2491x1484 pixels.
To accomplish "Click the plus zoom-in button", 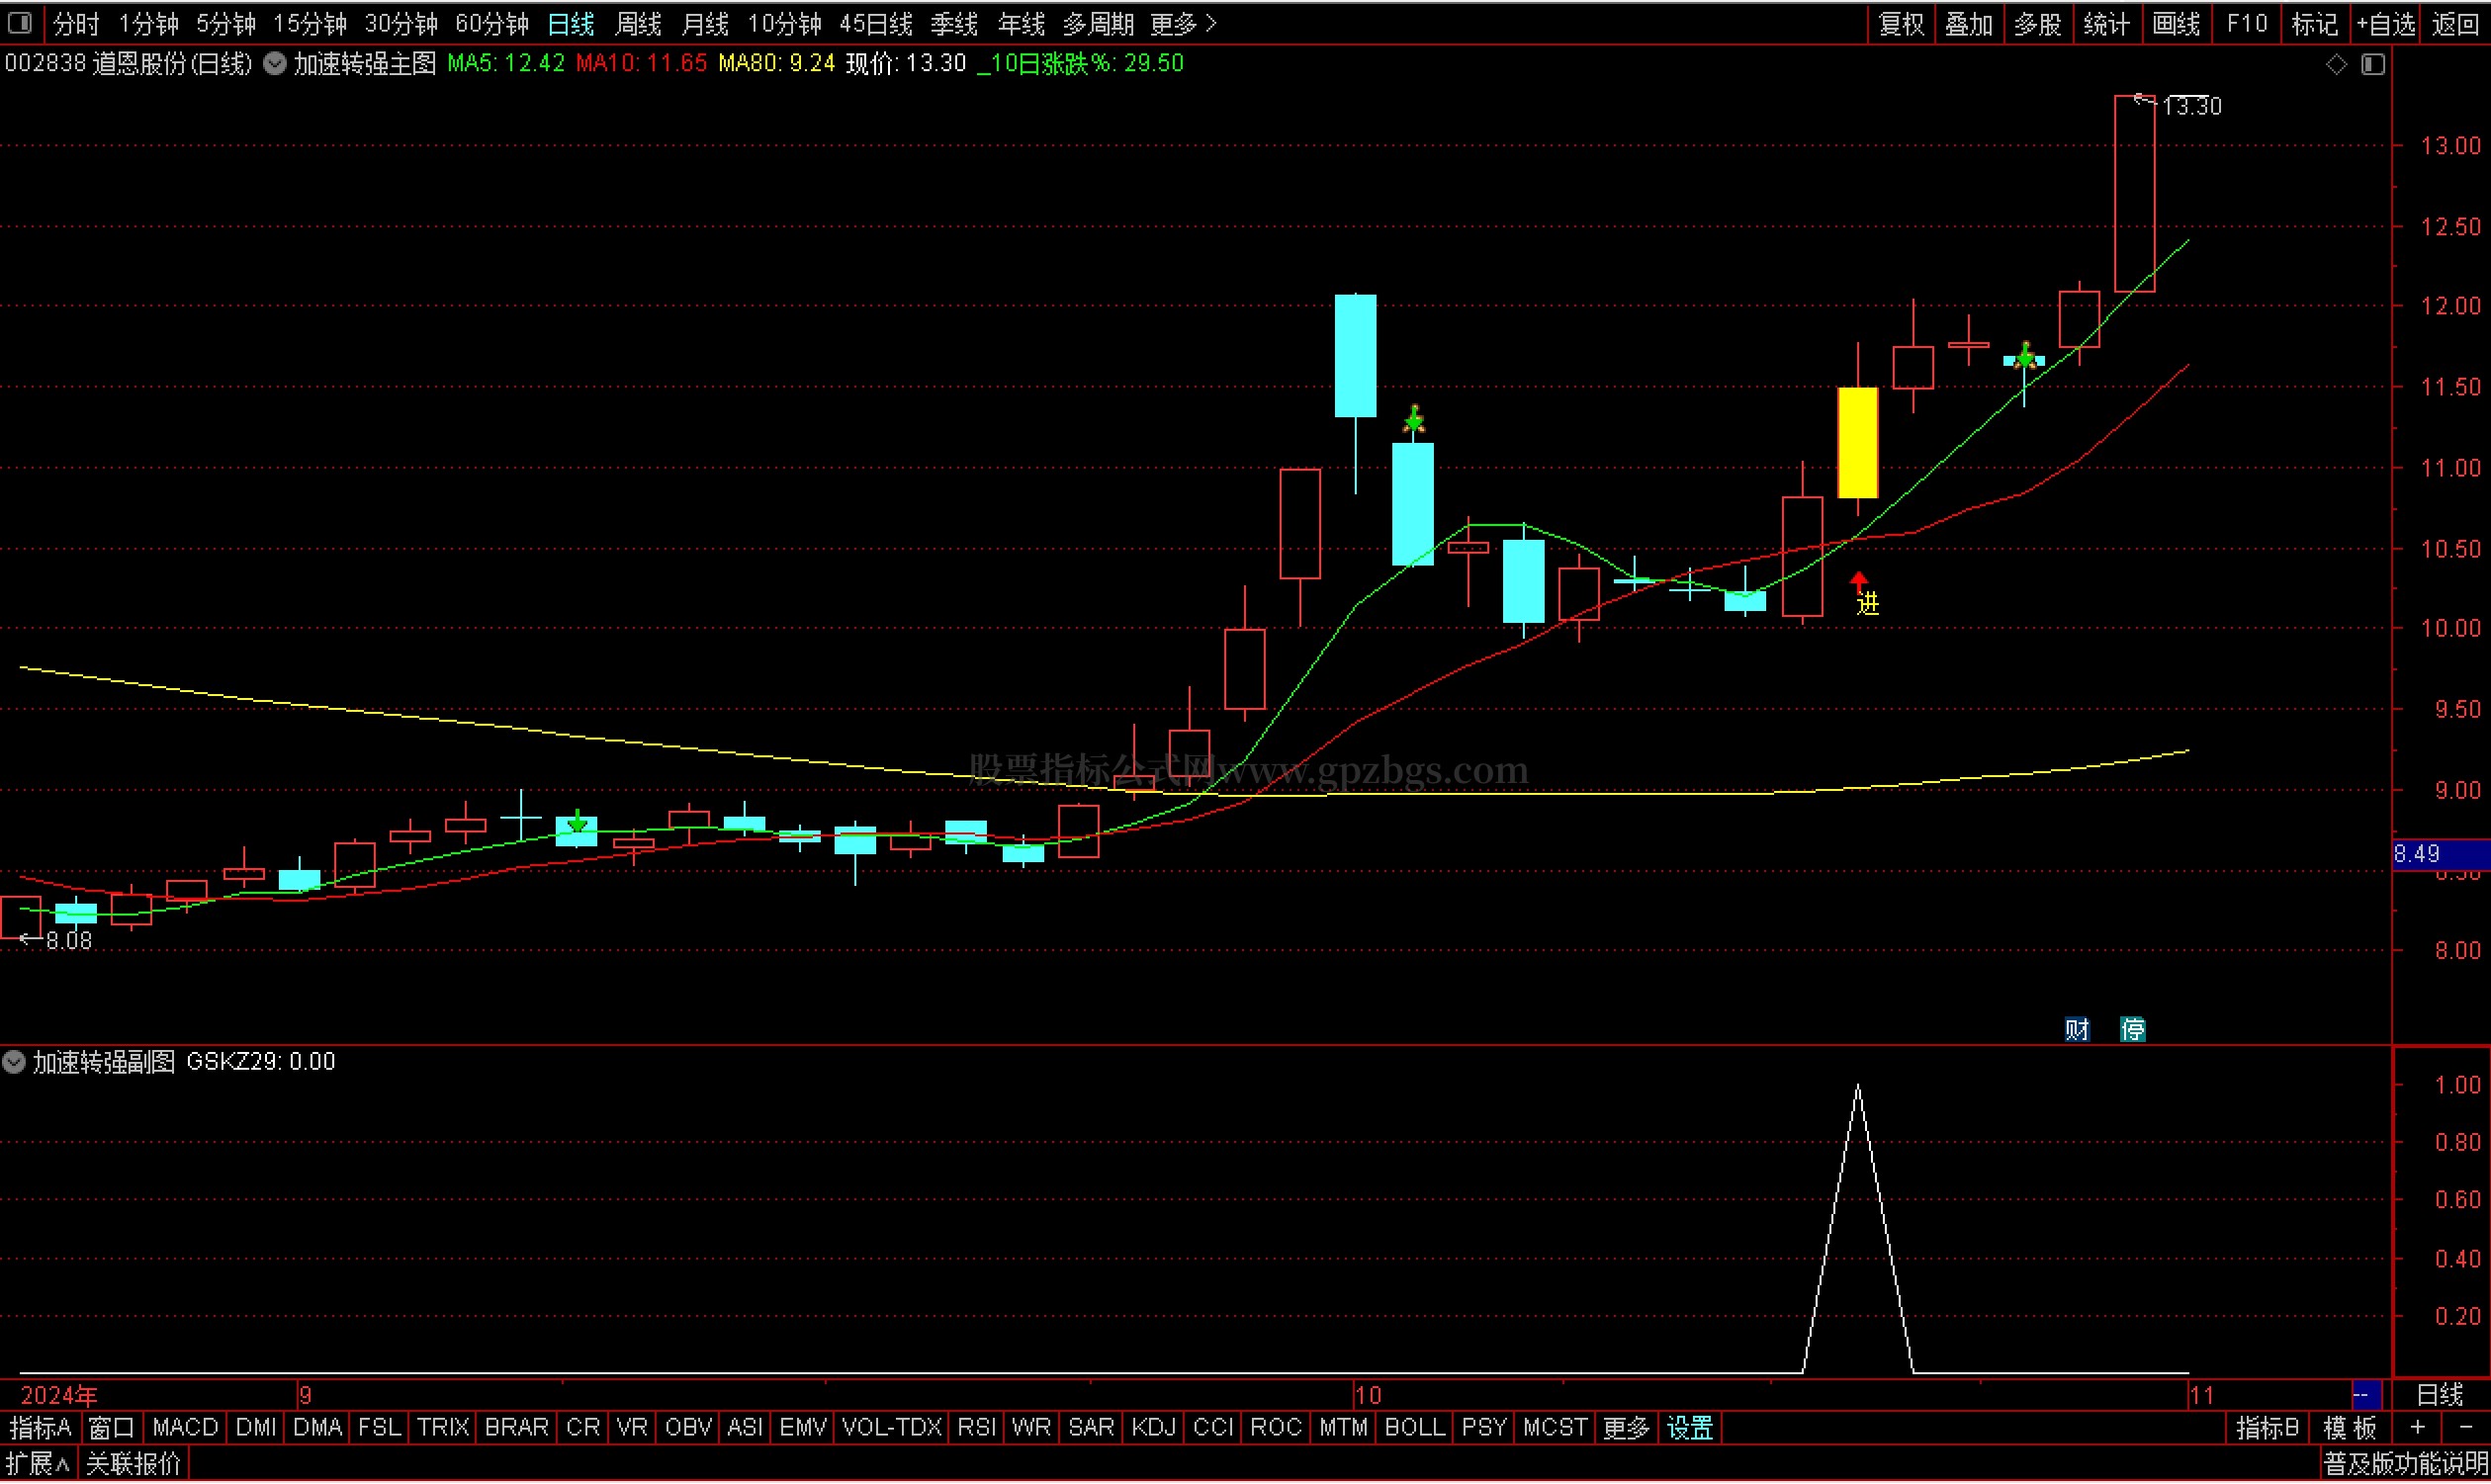I will pyautogui.click(x=2418, y=1430).
